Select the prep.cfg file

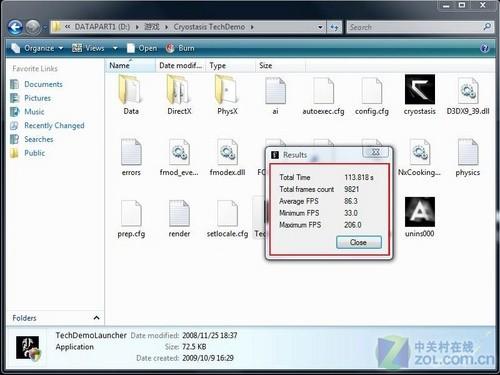[131, 219]
